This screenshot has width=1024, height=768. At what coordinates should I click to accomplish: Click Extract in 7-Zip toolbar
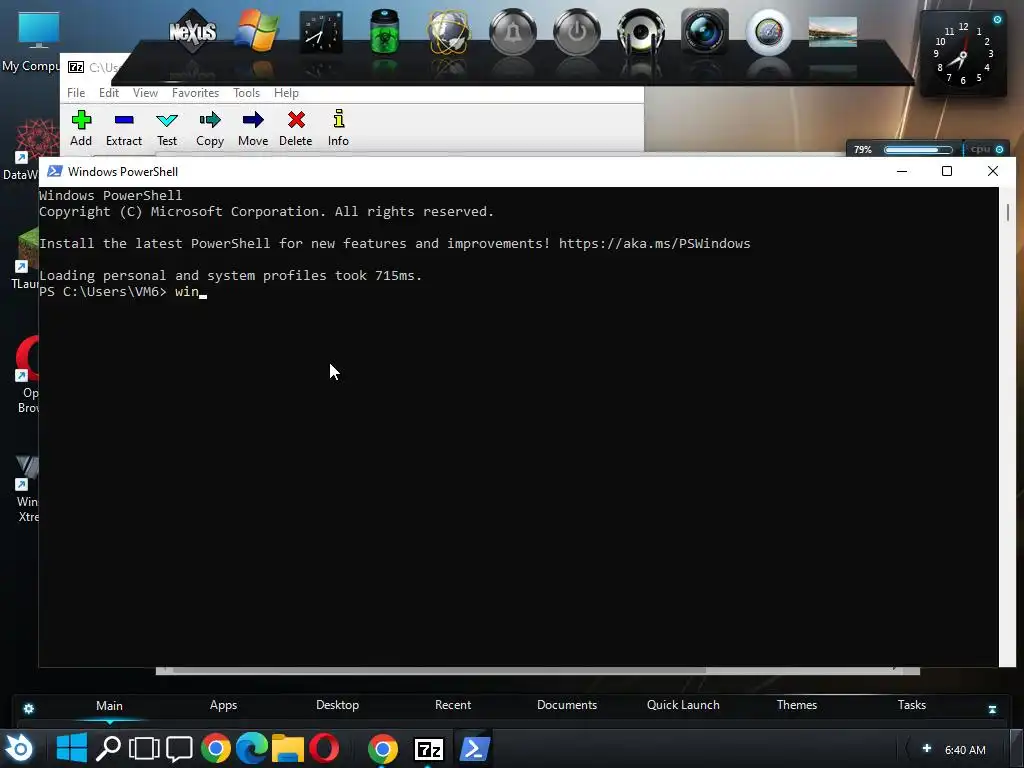(x=123, y=129)
